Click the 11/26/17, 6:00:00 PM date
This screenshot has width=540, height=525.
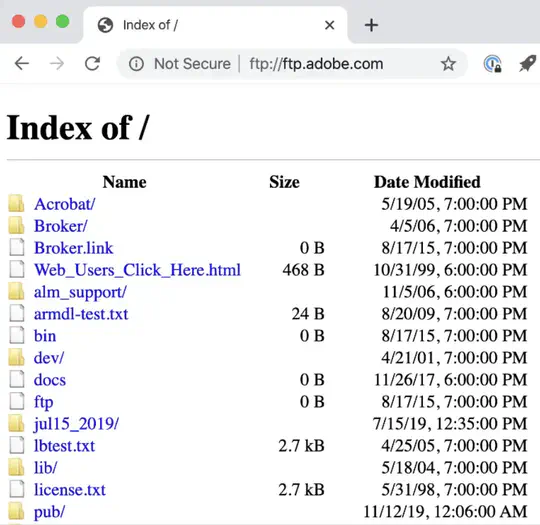[450, 380]
